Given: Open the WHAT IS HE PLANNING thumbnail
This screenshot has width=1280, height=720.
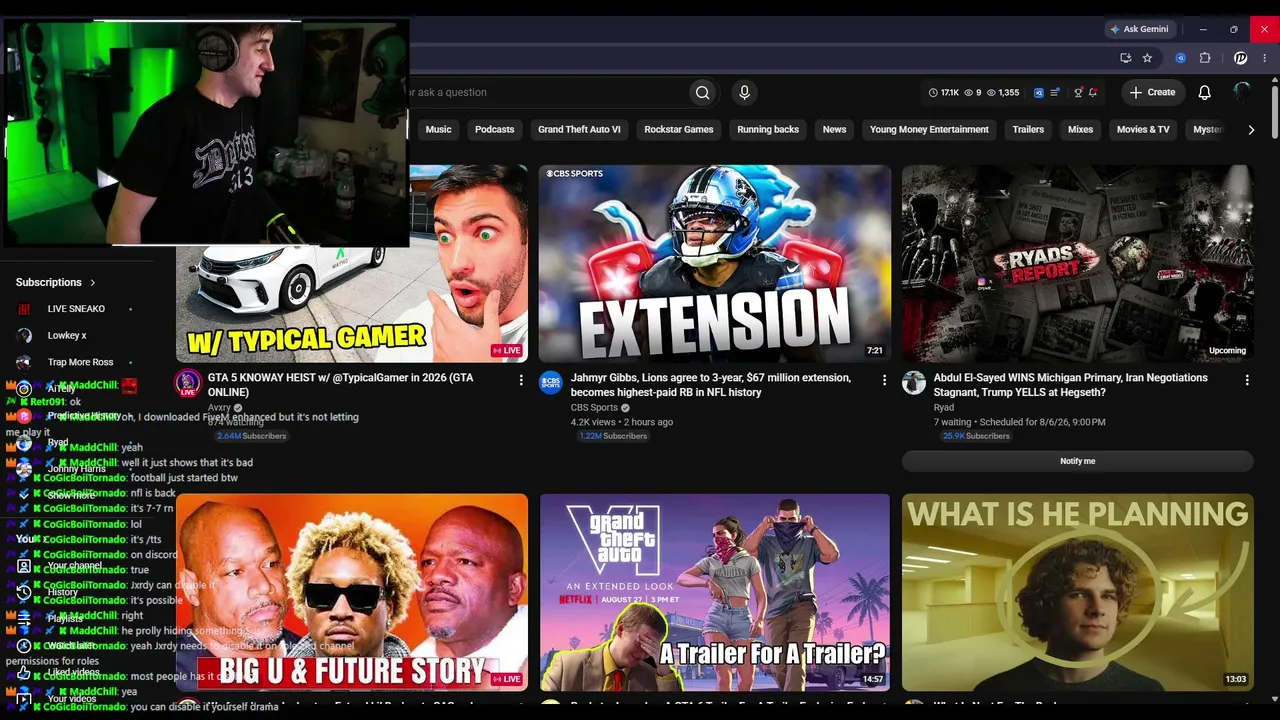Looking at the screenshot, I should pos(1078,592).
